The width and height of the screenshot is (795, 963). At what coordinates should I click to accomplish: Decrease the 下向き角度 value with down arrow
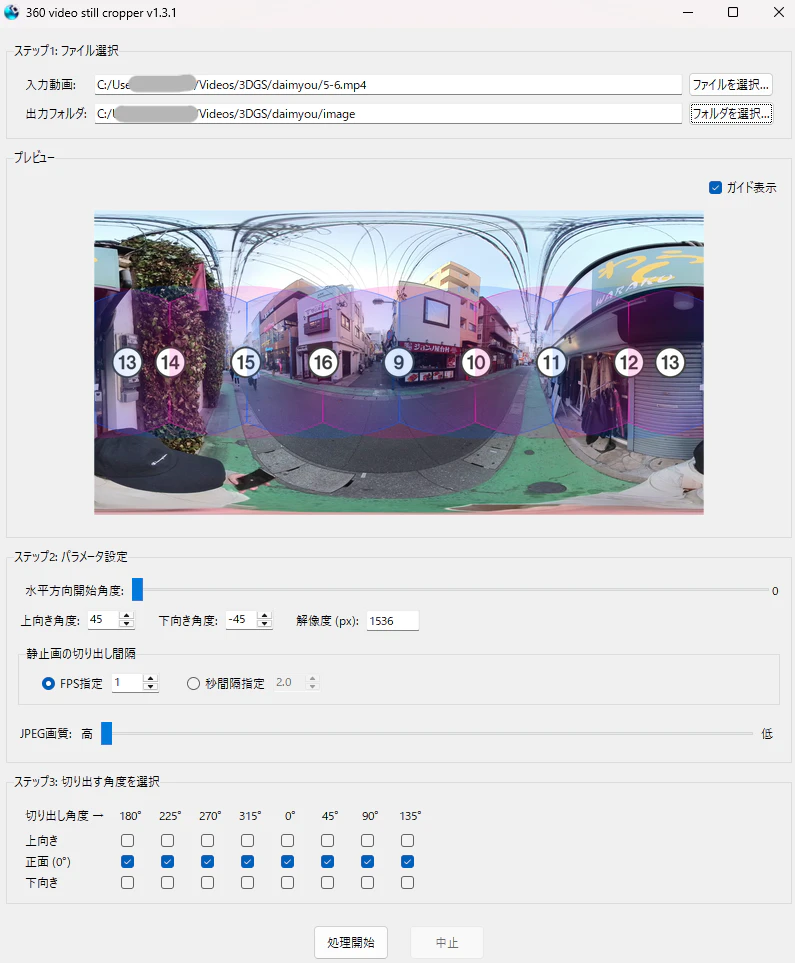(264, 624)
